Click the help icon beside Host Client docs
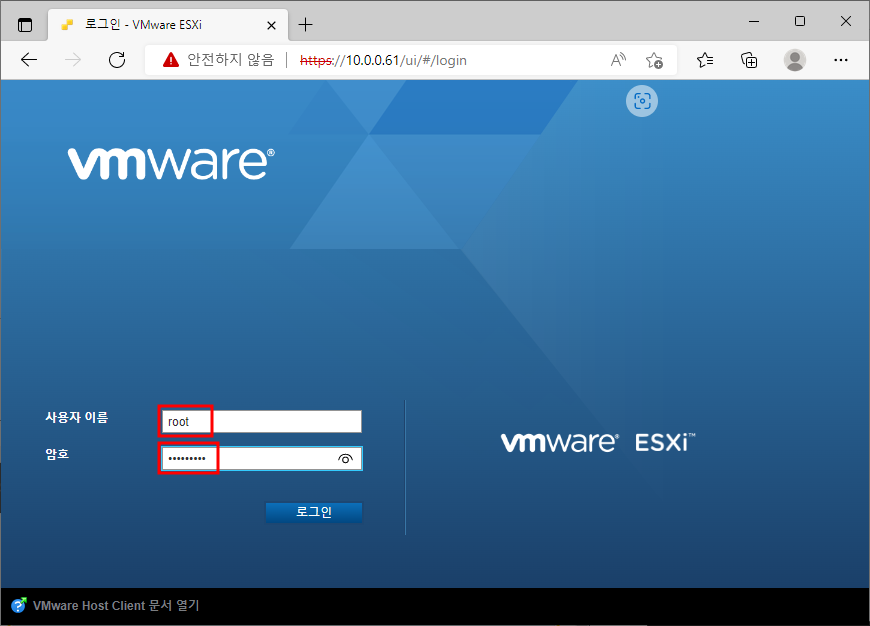Screen dimensions: 870x626 coord(19,605)
